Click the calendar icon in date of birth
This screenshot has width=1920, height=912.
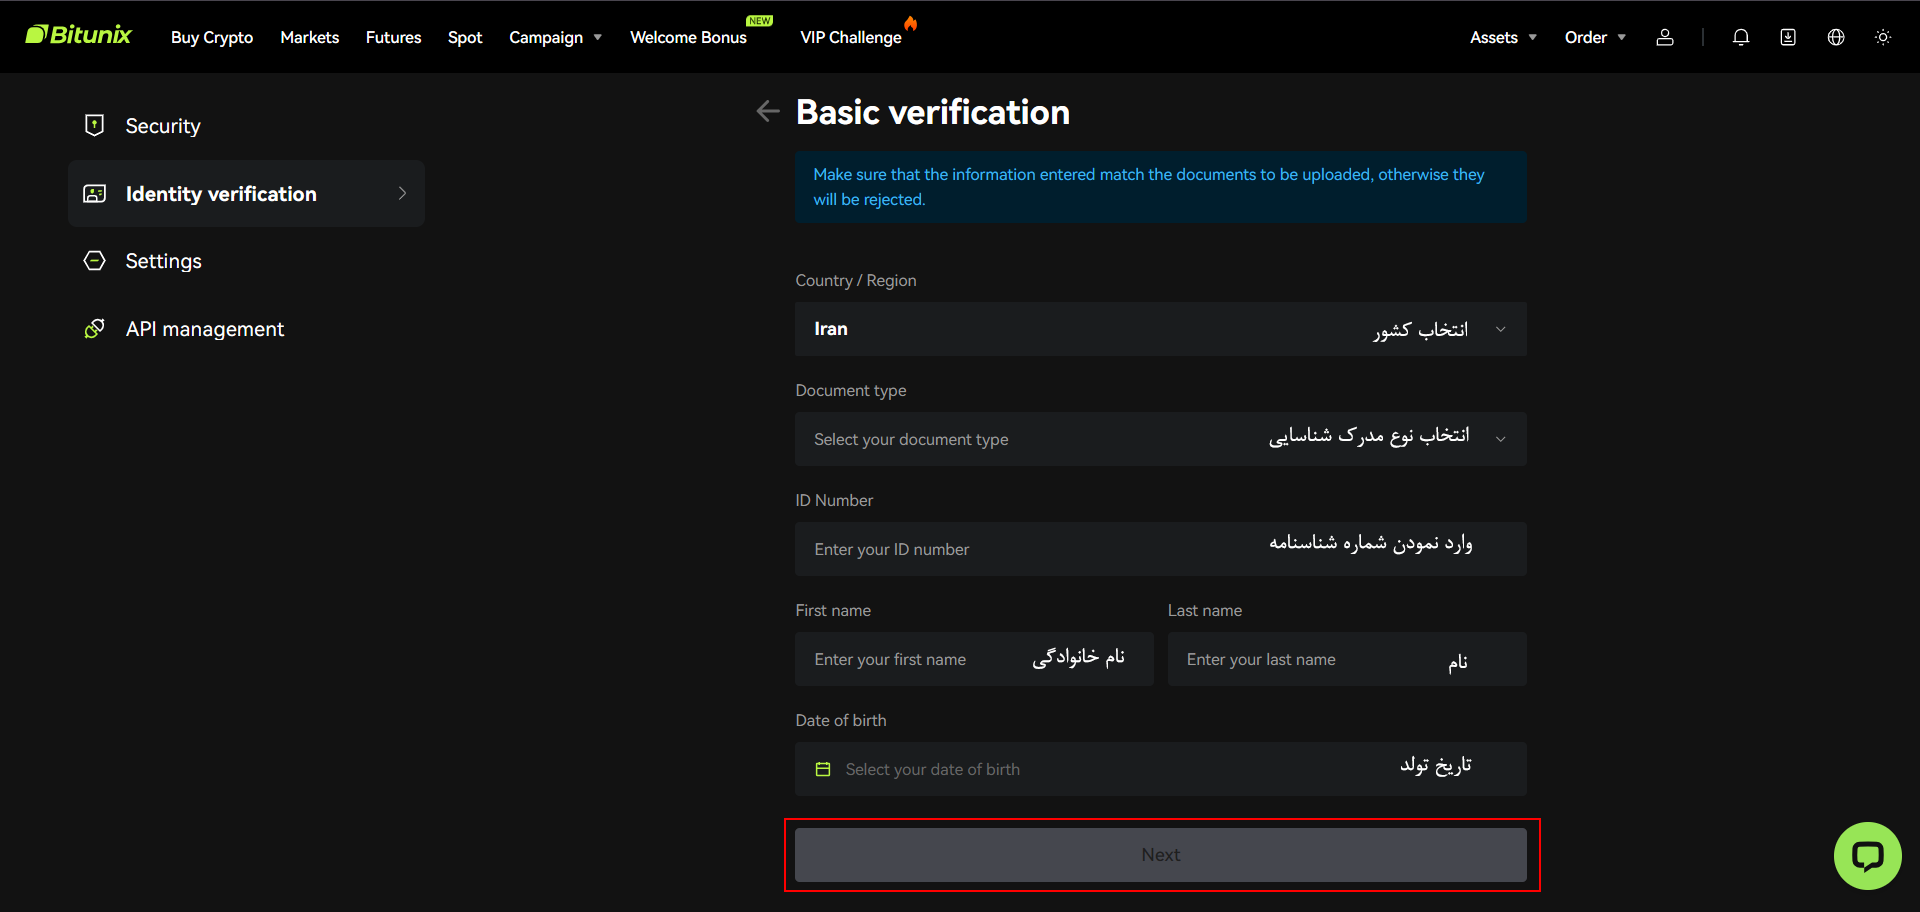(822, 769)
